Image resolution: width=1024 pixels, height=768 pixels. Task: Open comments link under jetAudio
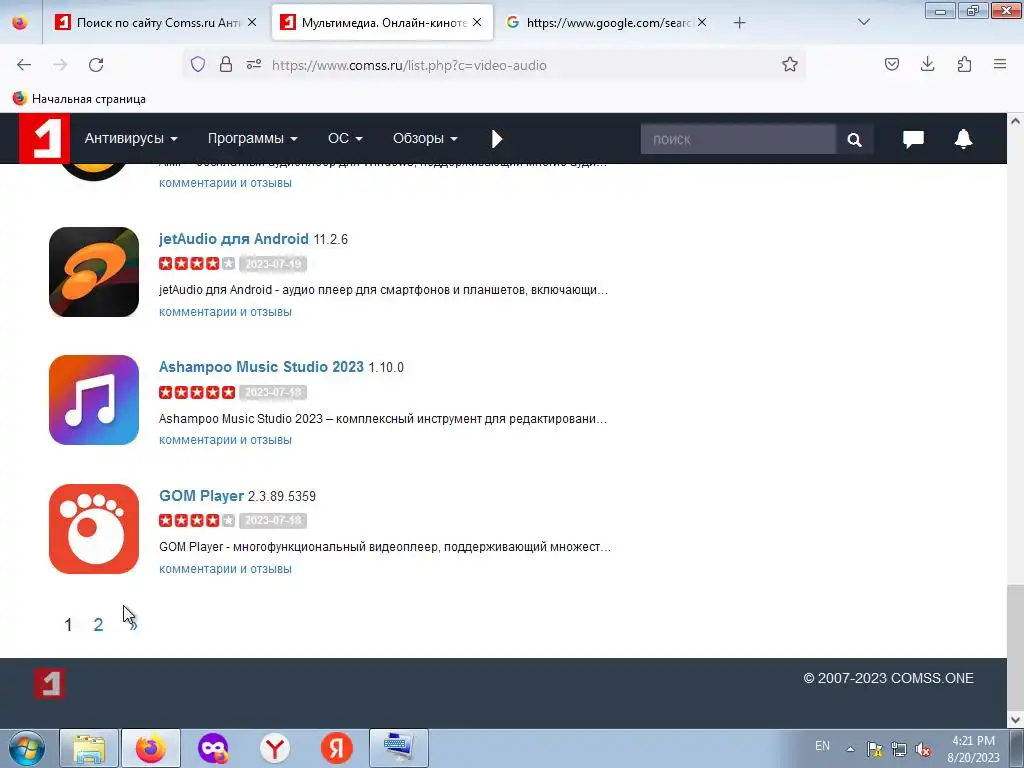(225, 312)
